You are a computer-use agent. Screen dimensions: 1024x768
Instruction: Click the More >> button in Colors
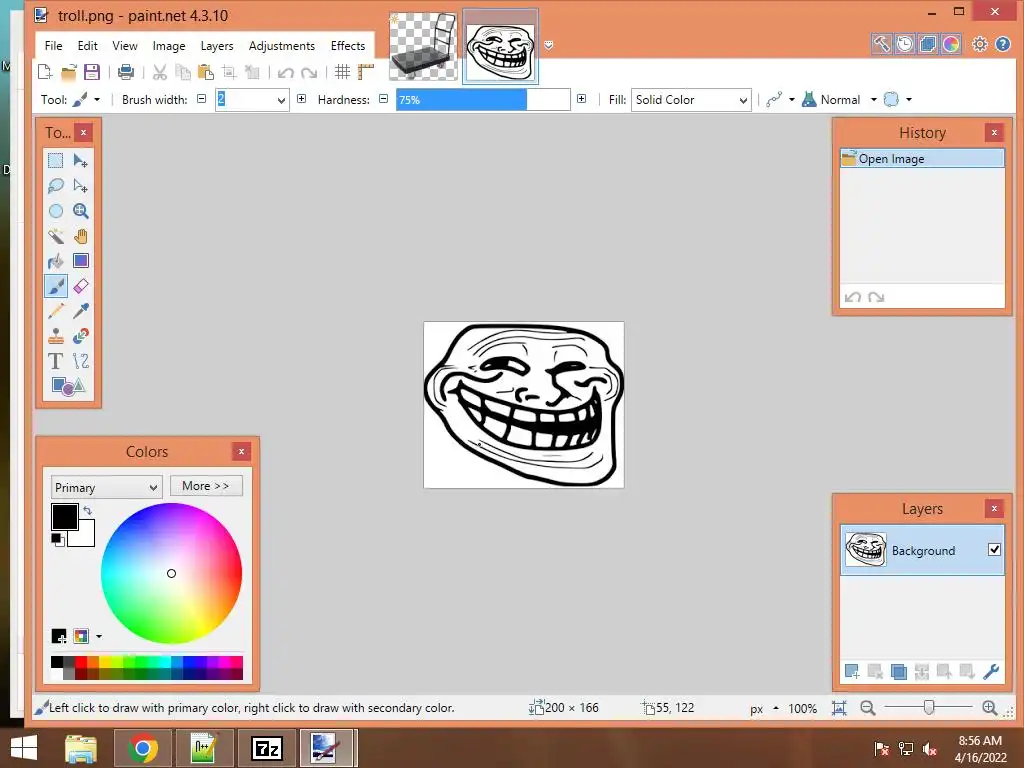pyautogui.click(x=206, y=486)
